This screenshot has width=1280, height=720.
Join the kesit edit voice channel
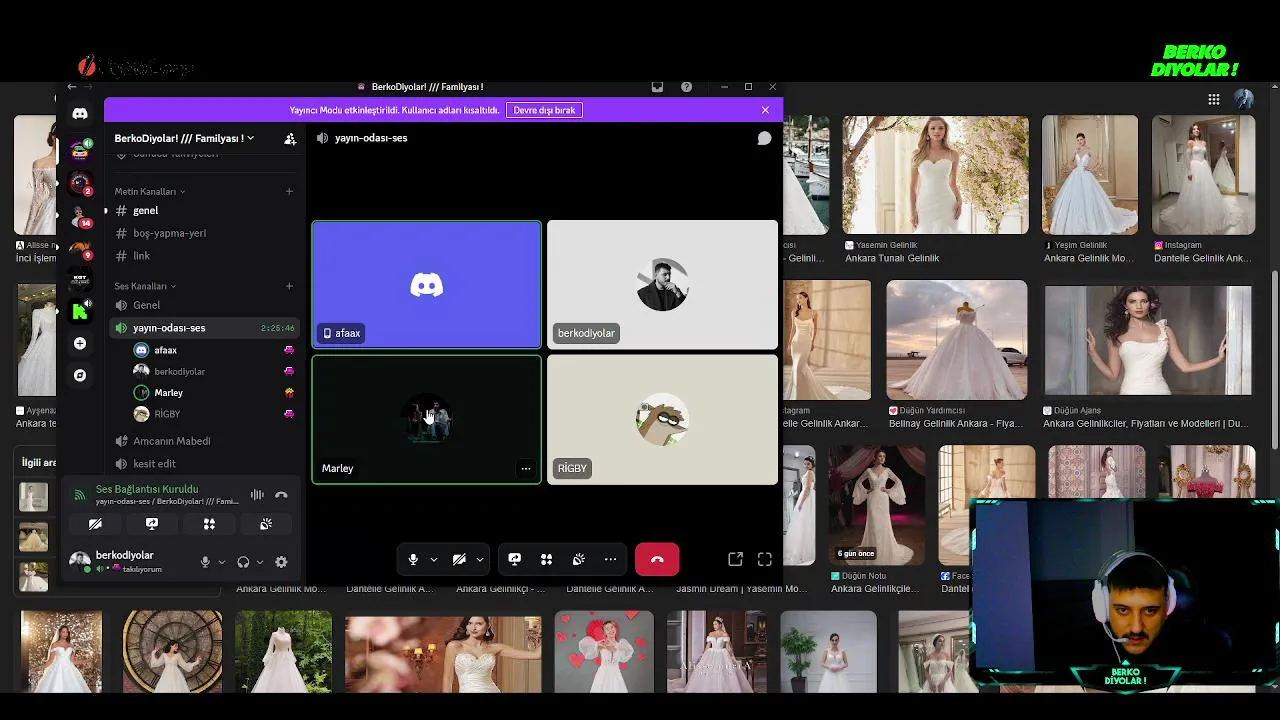click(x=204, y=464)
